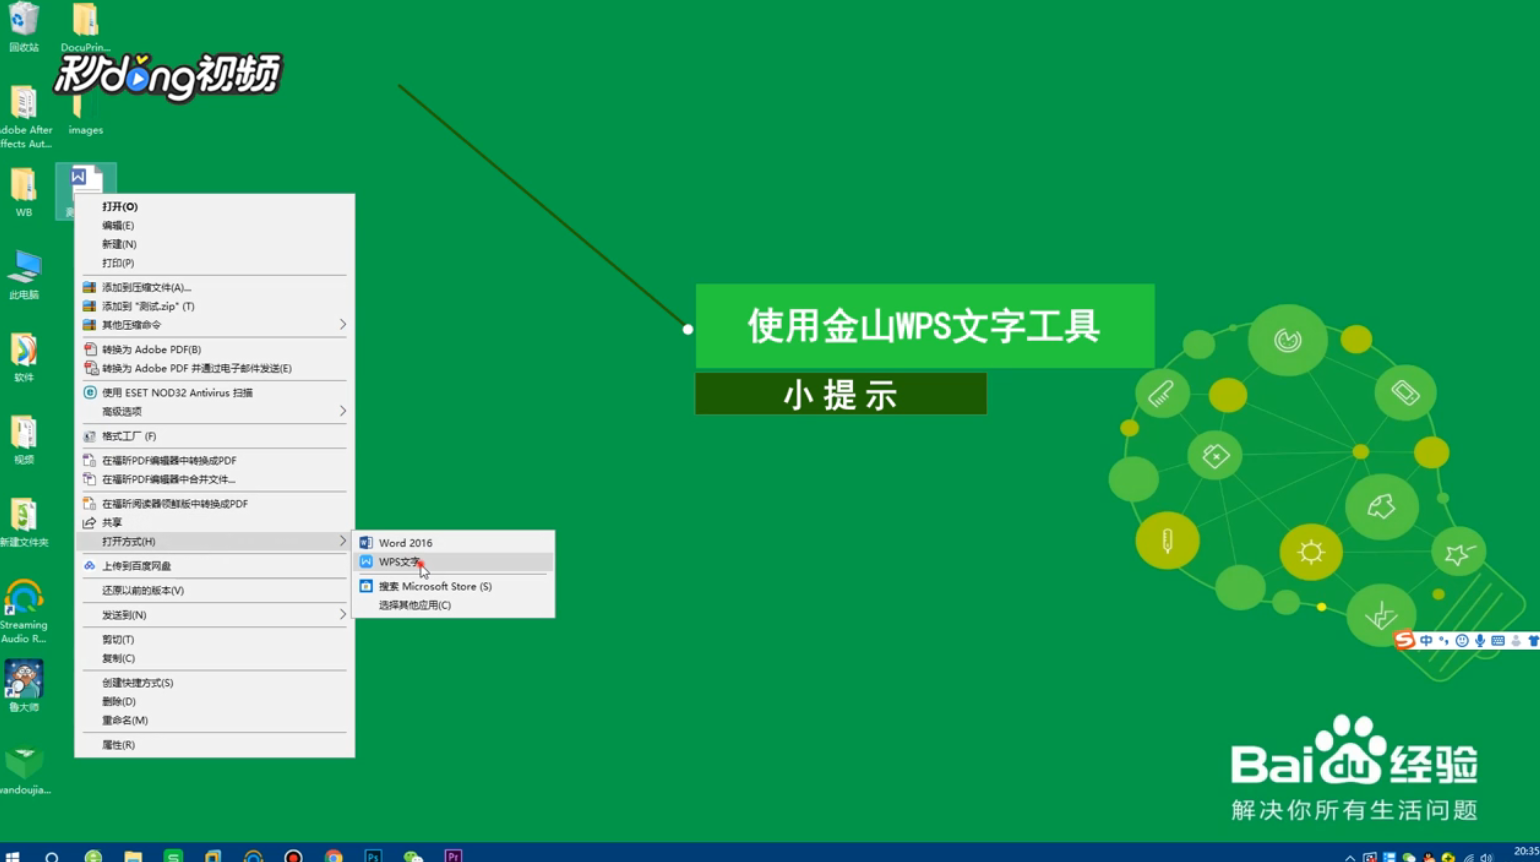Expand the 发送到(N) submenu arrow
1540x862 pixels.
click(x=342, y=615)
